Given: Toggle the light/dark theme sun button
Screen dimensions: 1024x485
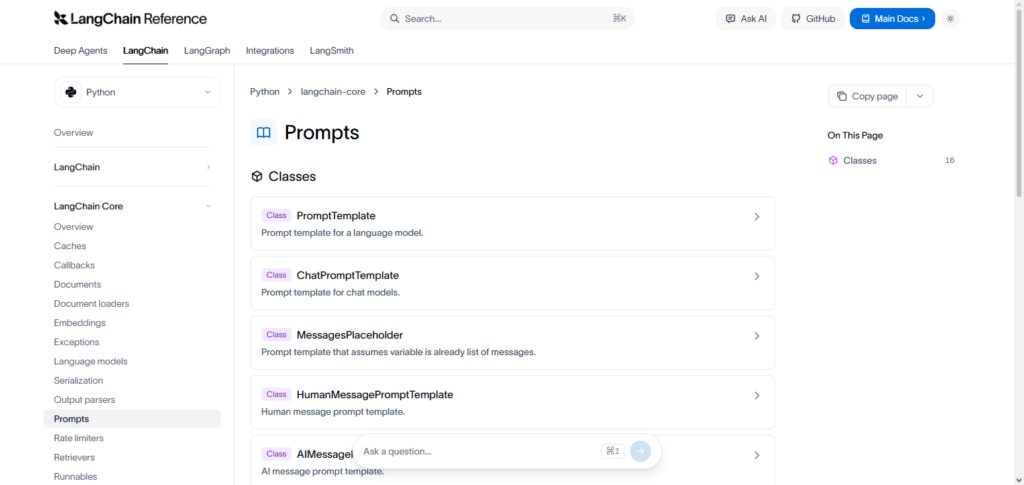Looking at the screenshot, I should click(950, 19).
